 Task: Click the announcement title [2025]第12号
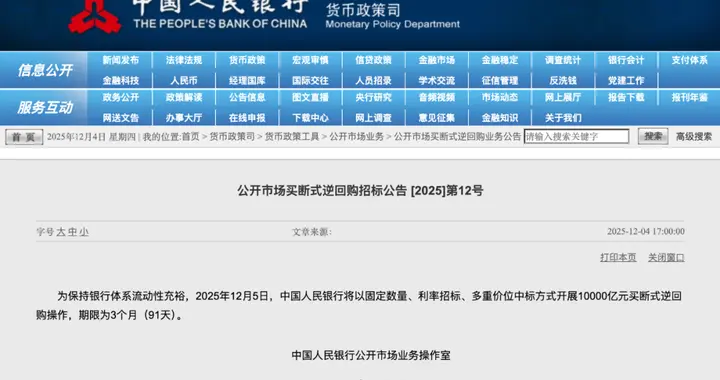tap(360, 191)
